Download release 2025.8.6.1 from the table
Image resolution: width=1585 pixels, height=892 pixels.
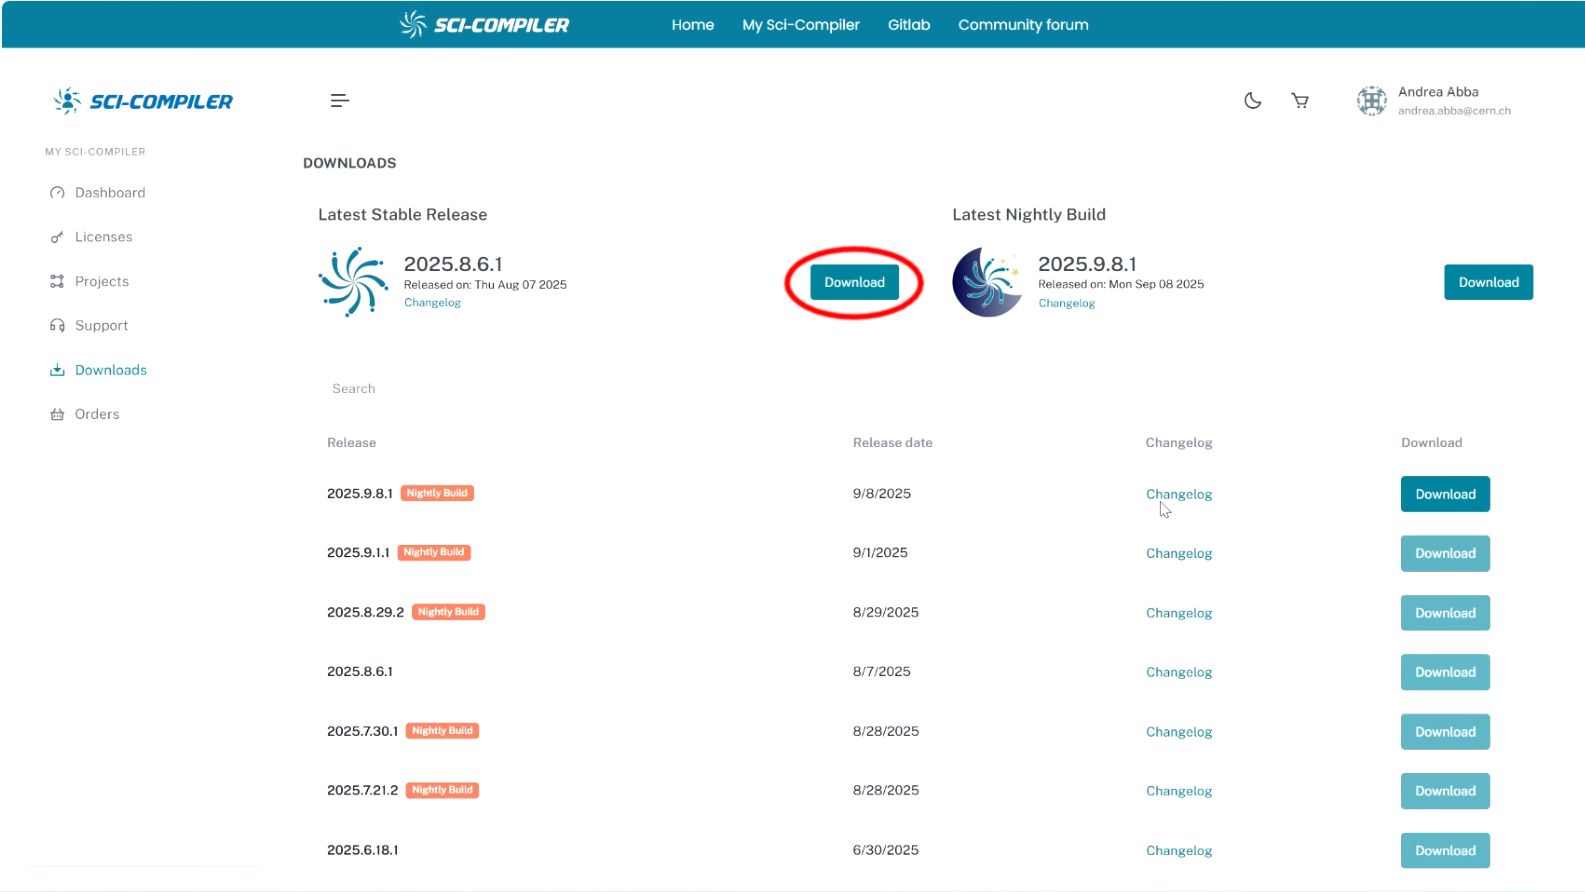click(x=1445, y=672)
